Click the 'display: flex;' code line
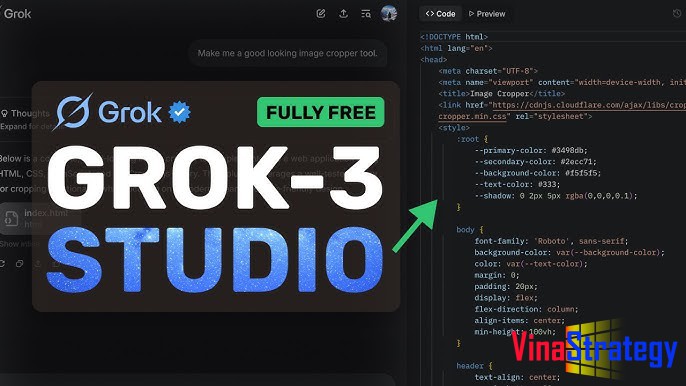The image size is (686, 386). (506, 298)
